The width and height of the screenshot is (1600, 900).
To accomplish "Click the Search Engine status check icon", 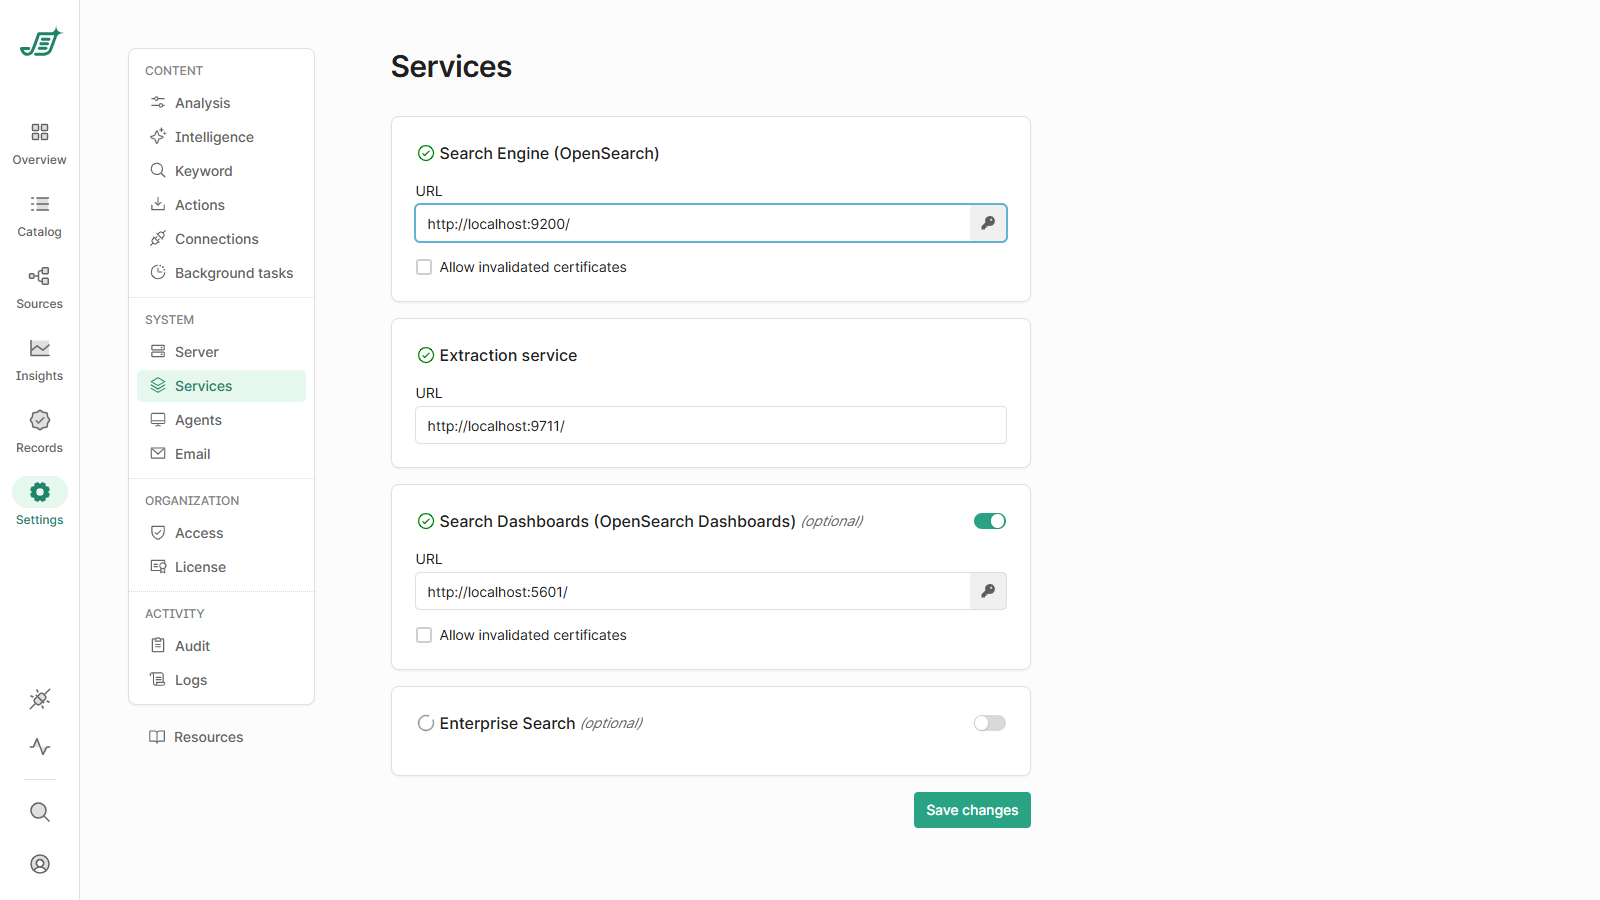I will coord(426,153).
